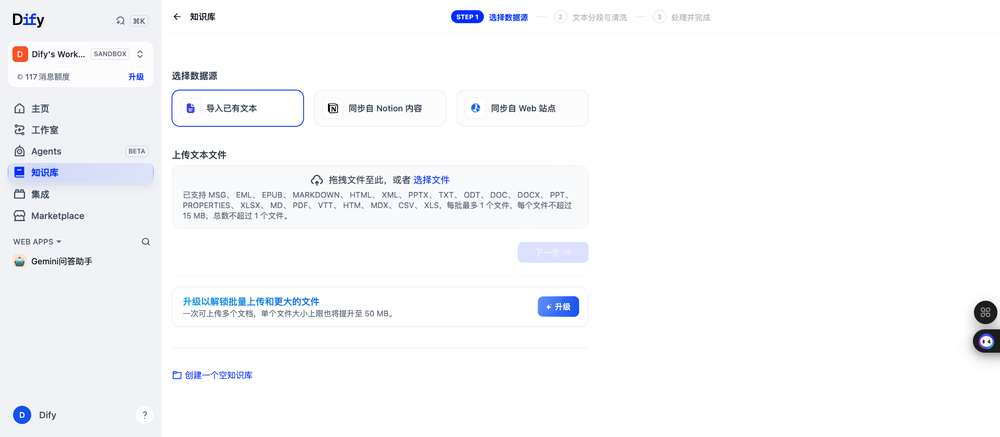This screenshot has height=437, width=1000.
Task: Open the support headset icon
Action: coord(120,20)
